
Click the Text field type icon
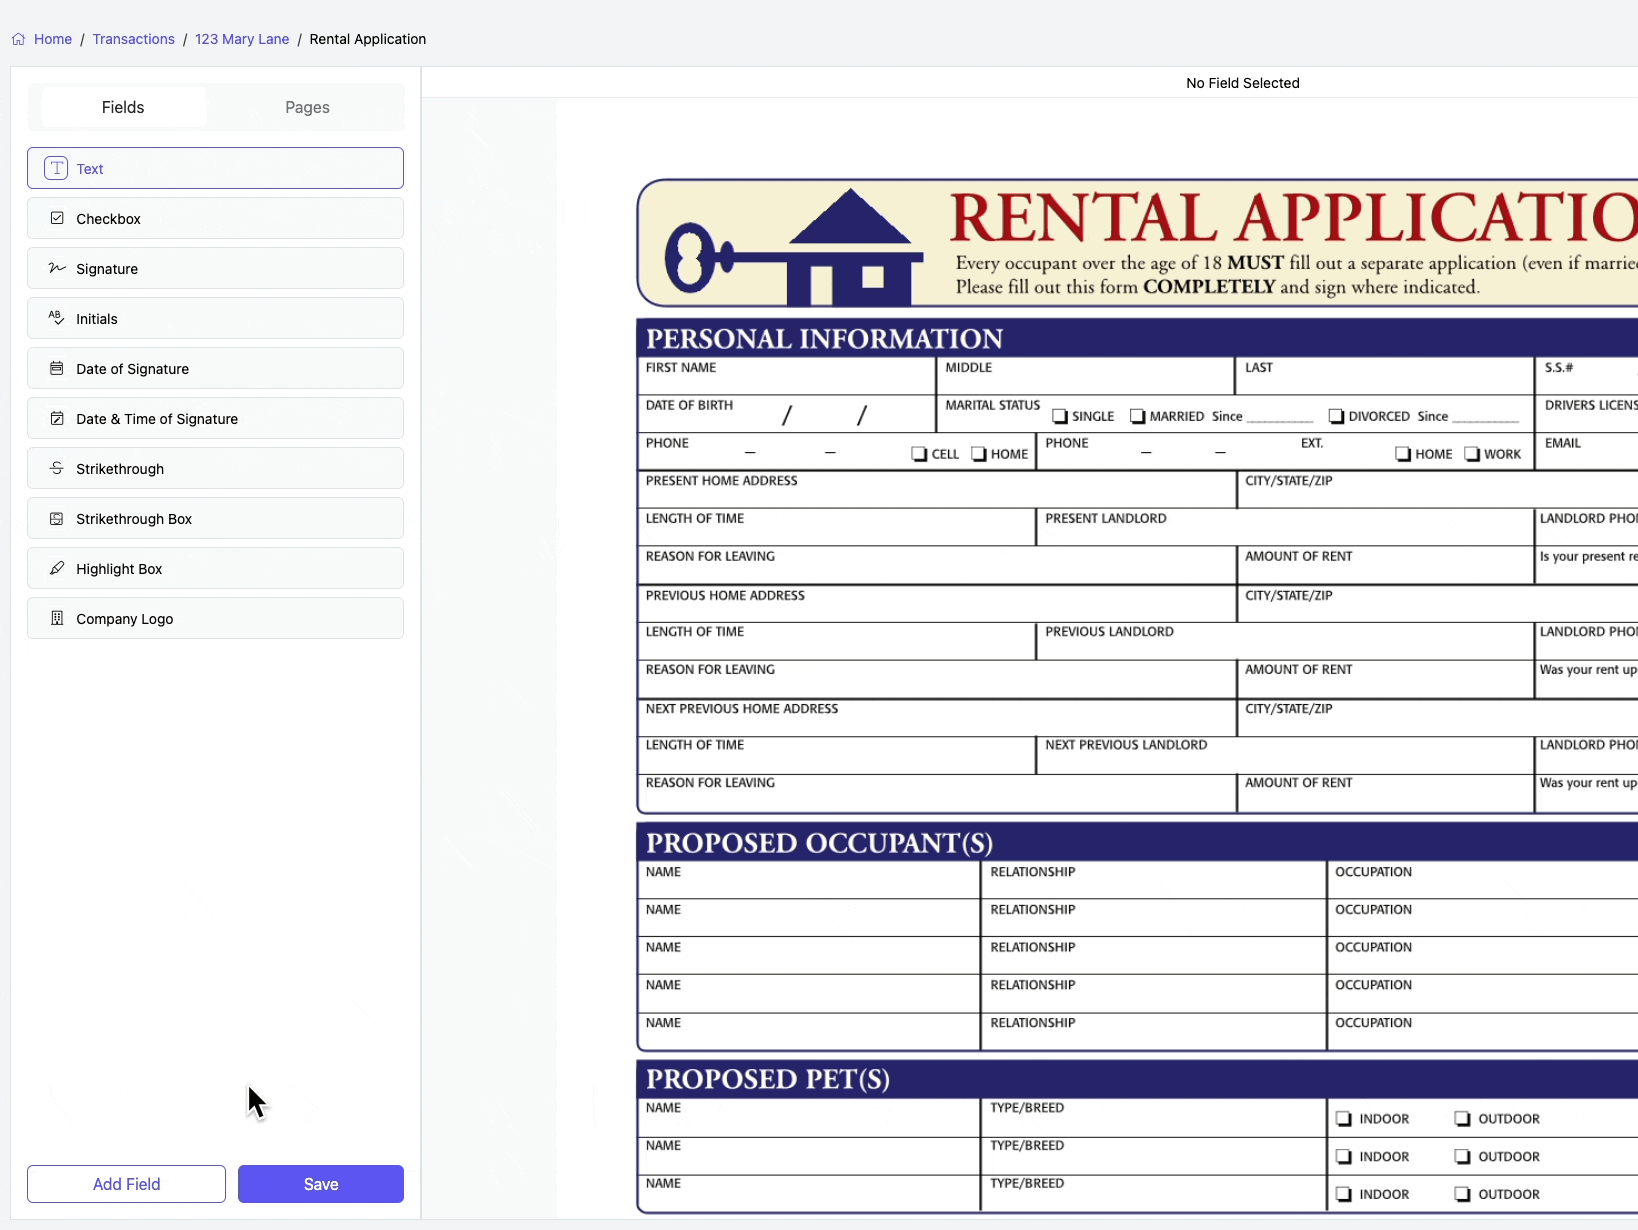[x=57, y=168]
